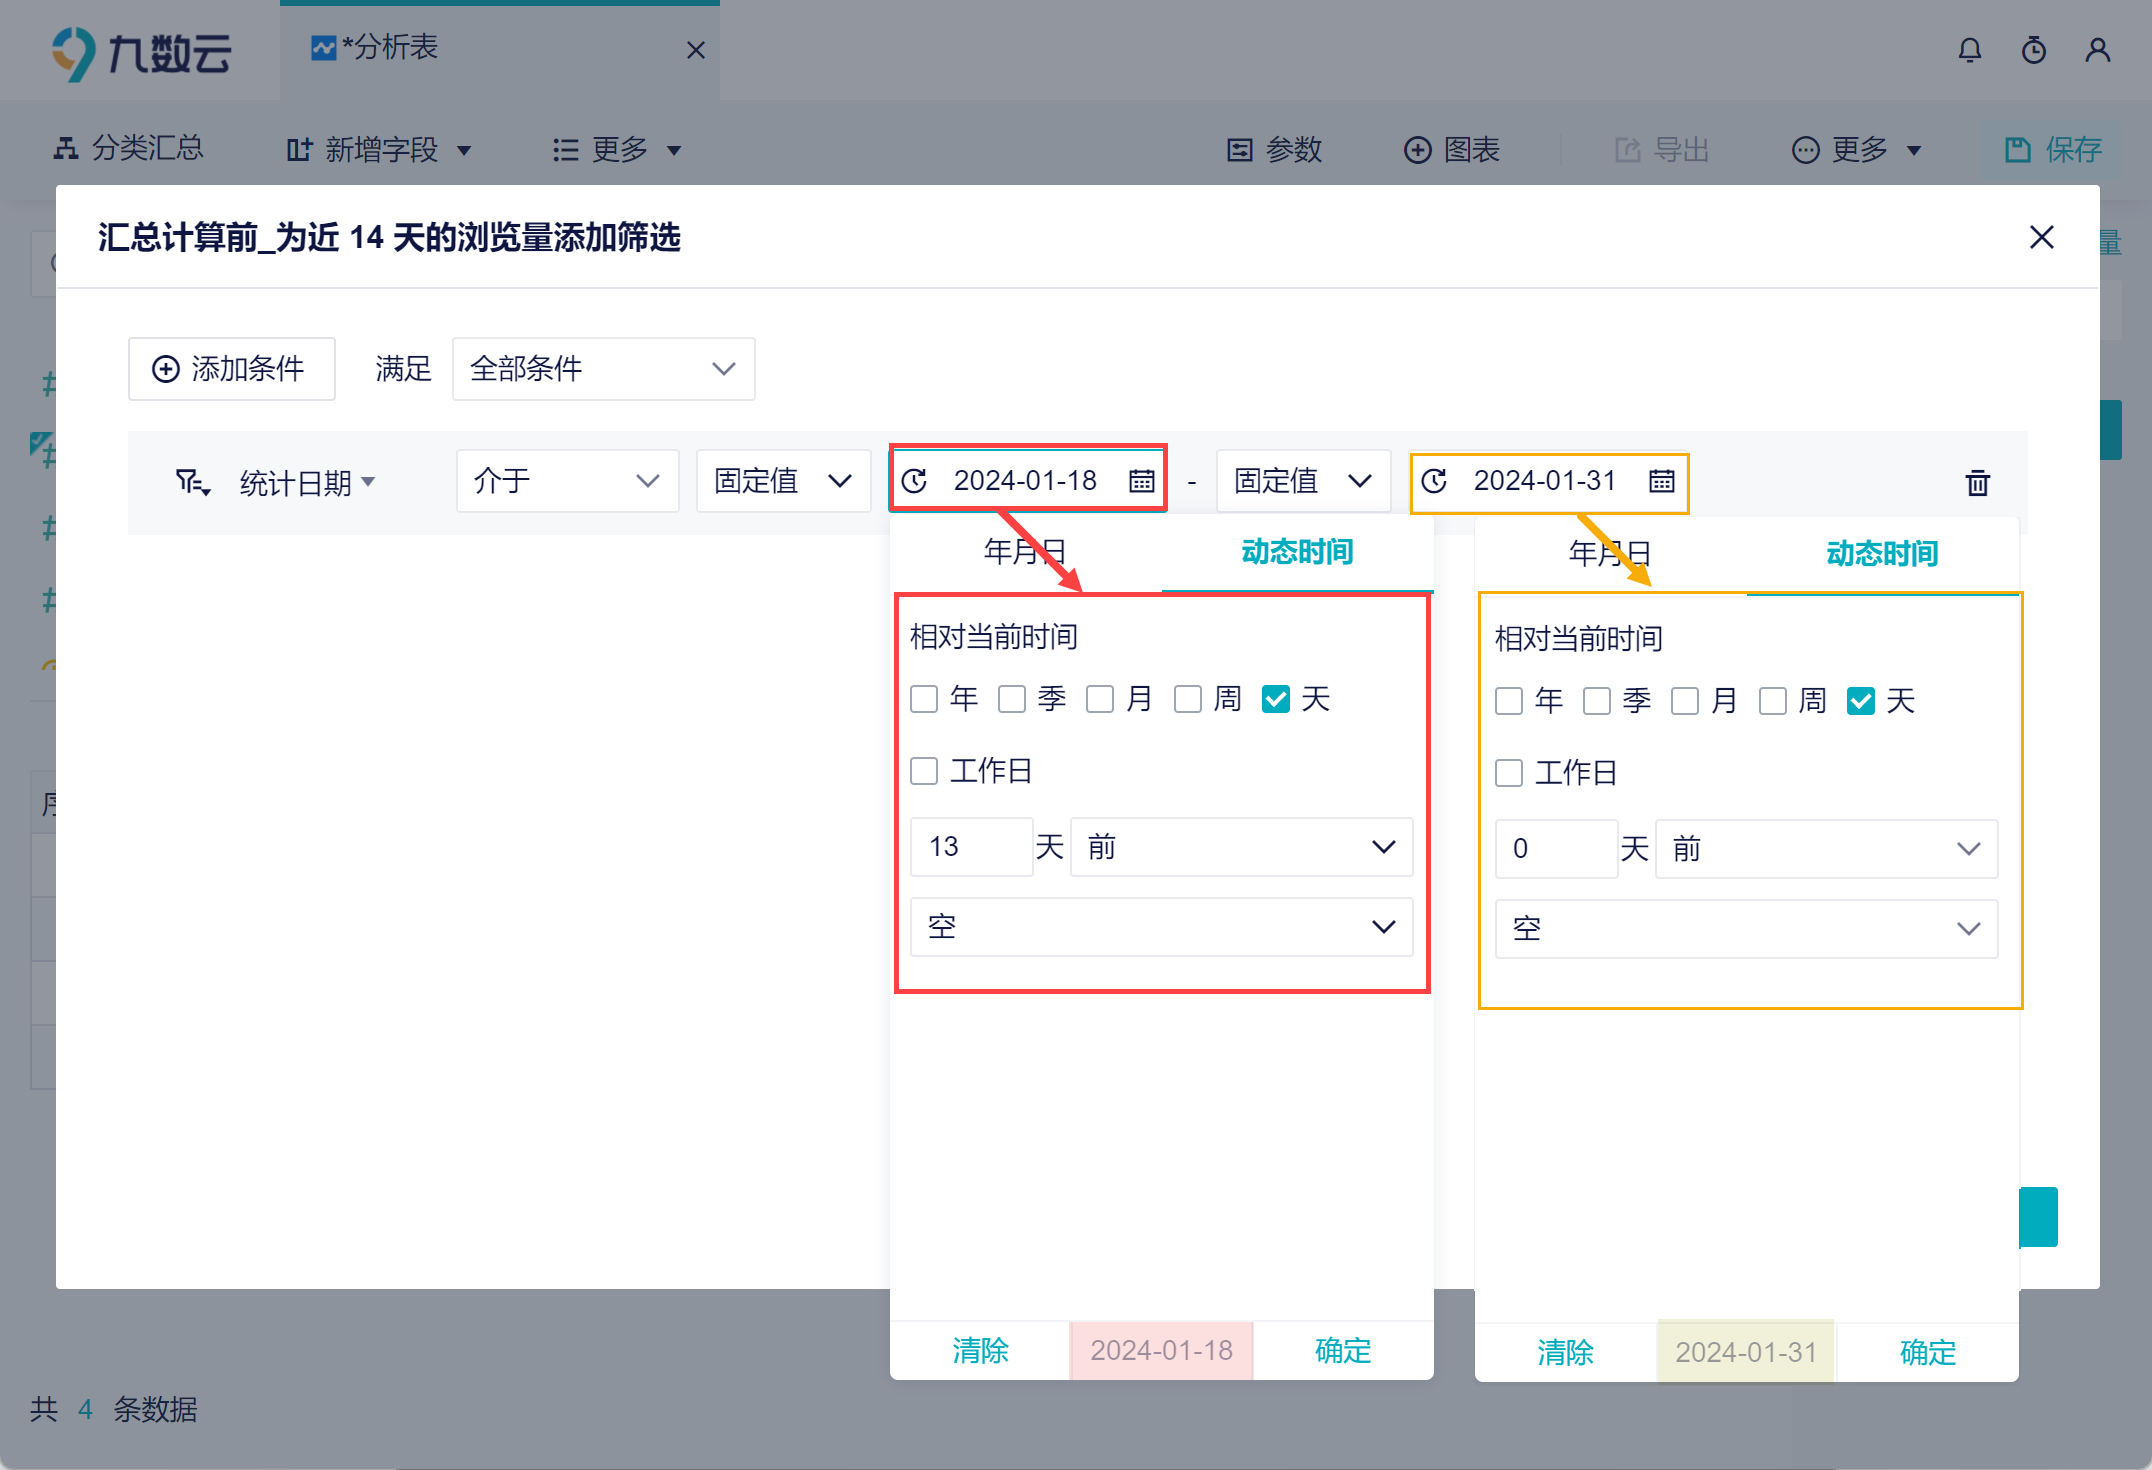Select 动态时间 tab in right popup

(1881, 554)
